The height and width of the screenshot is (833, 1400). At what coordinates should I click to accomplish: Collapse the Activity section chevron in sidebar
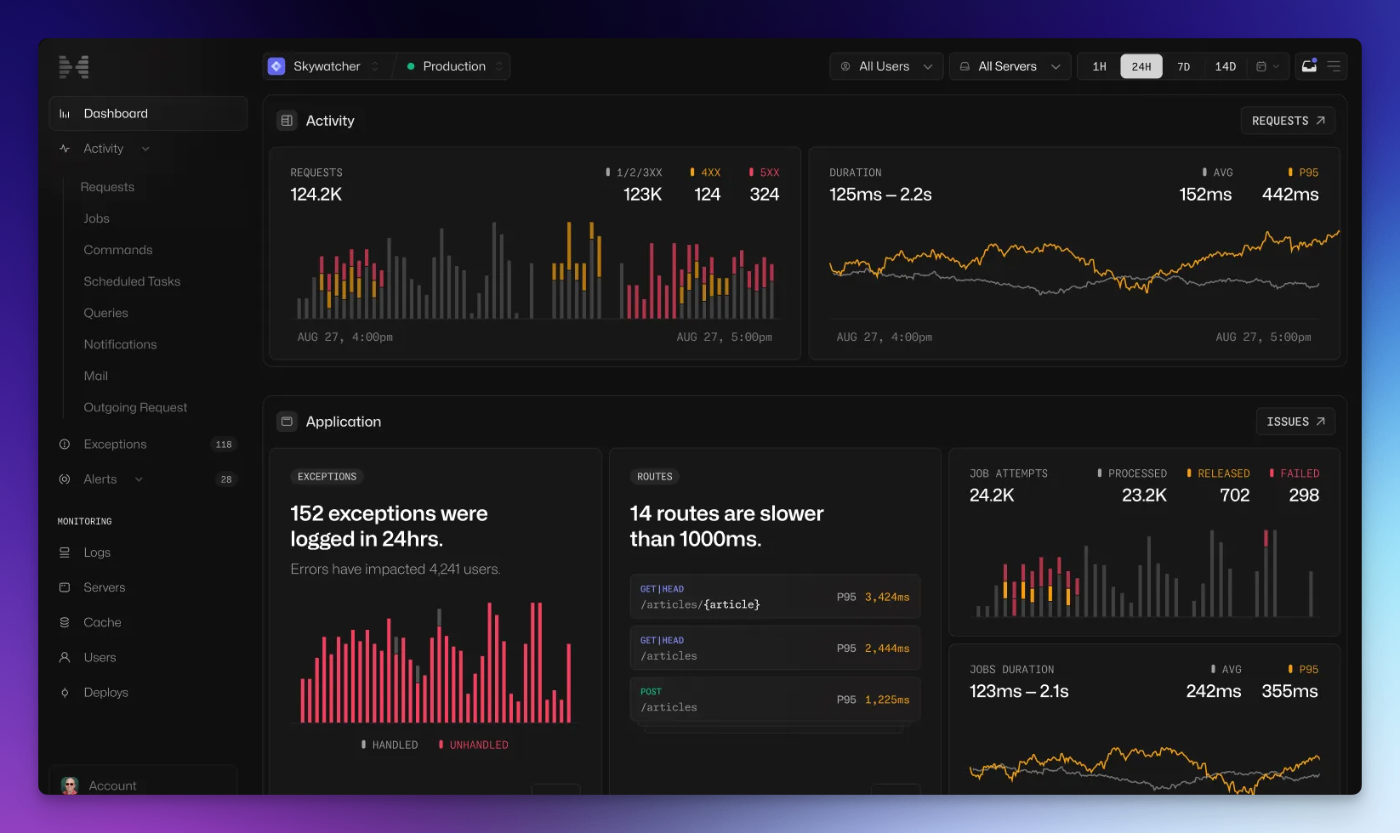[x=146, y=149]
